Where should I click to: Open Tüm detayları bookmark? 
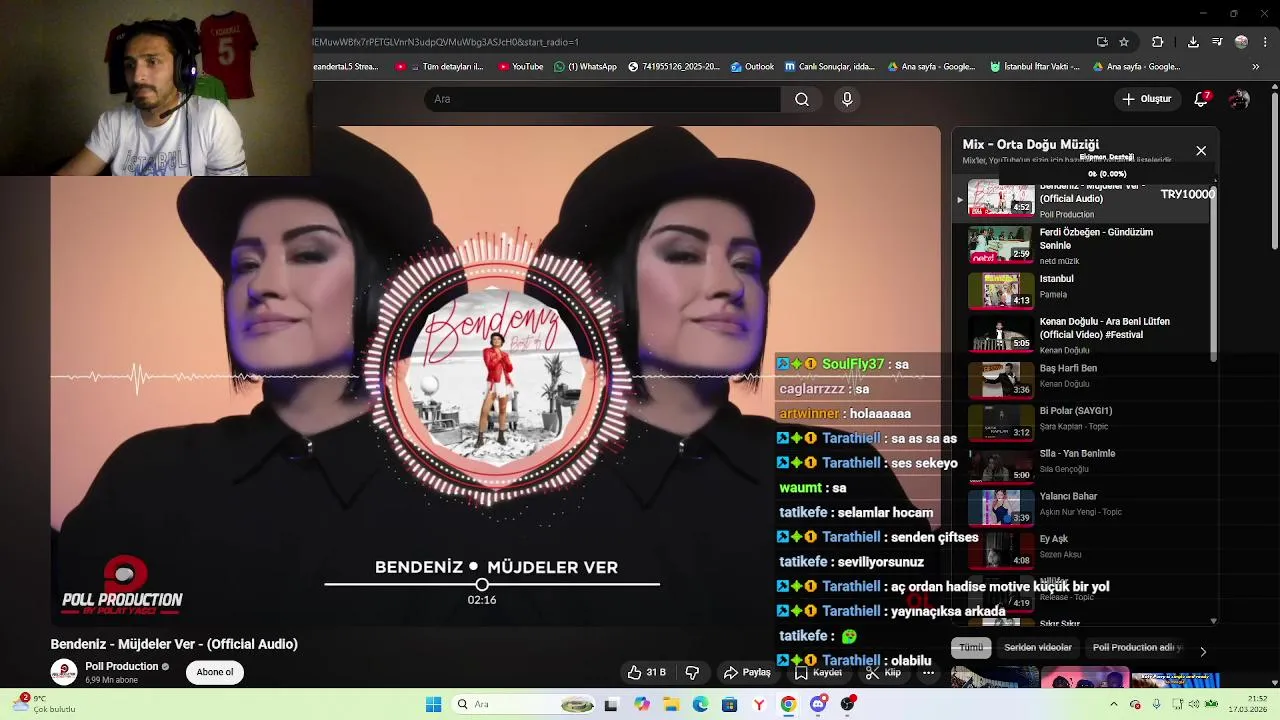point(440,67)
